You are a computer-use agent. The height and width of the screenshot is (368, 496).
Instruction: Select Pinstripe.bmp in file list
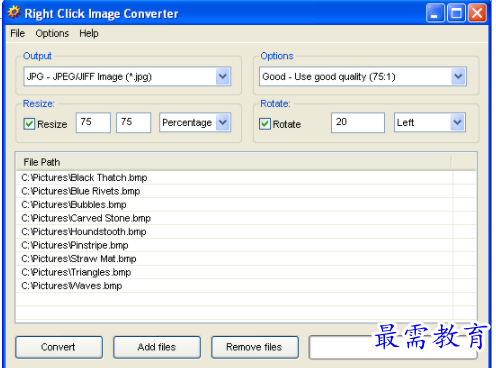click(235, 245)
